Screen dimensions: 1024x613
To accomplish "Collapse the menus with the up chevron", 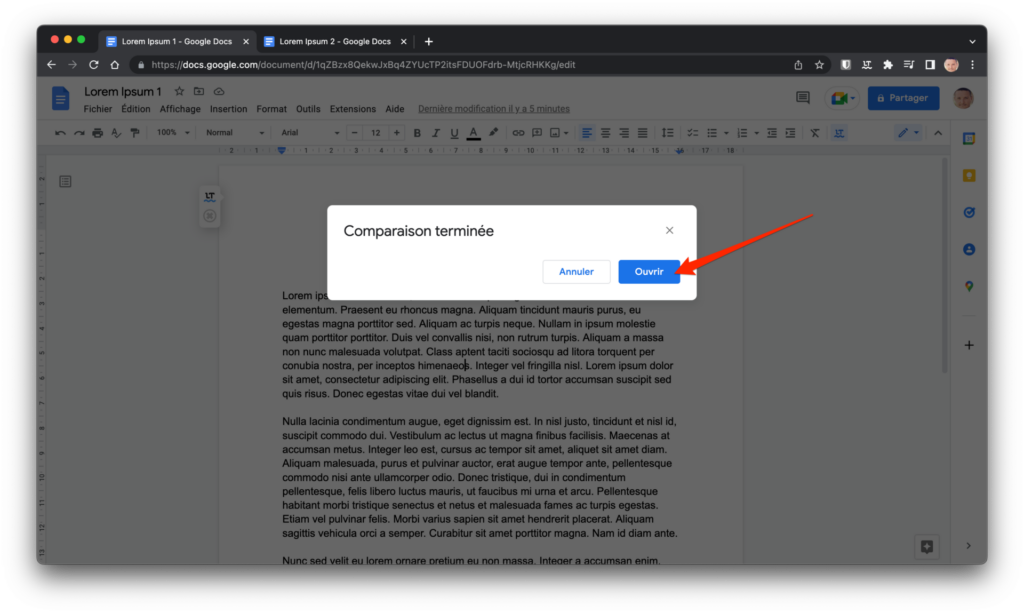I will click(938, 133).
